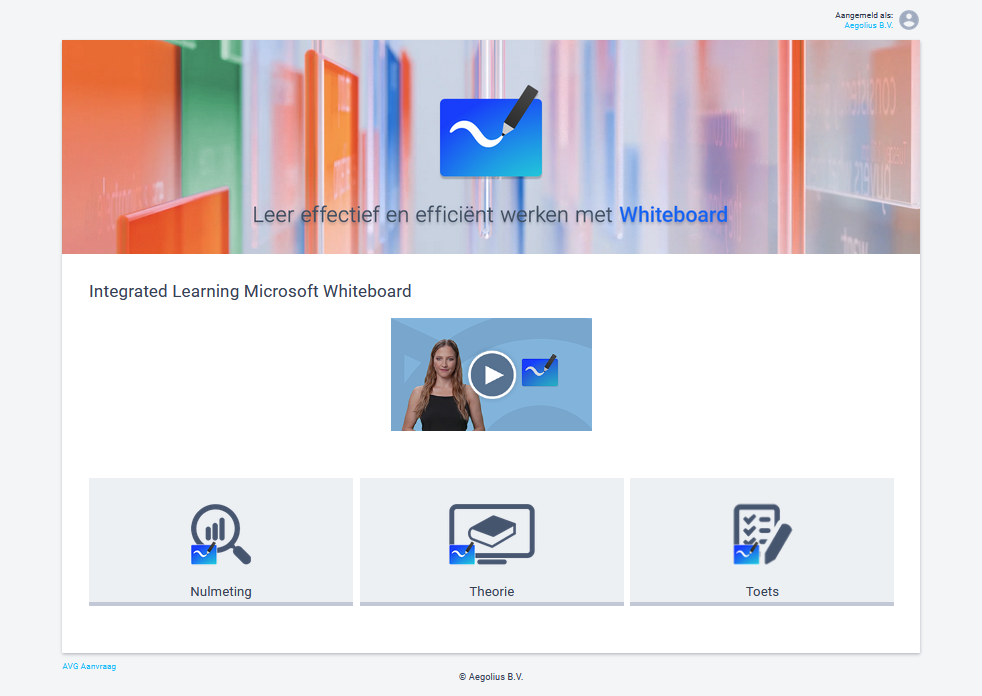Click the small Whiteboard badge on Nulmeting icon
The image size is (982, 696).
(204, 553)
